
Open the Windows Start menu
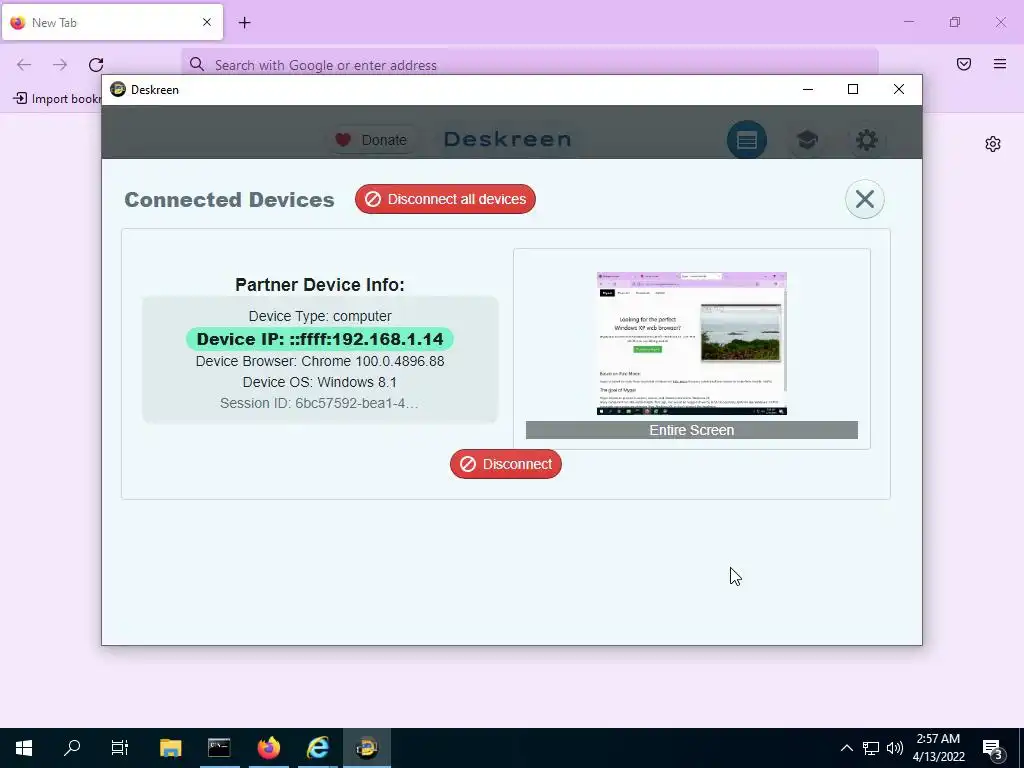(x=24, y=748)
